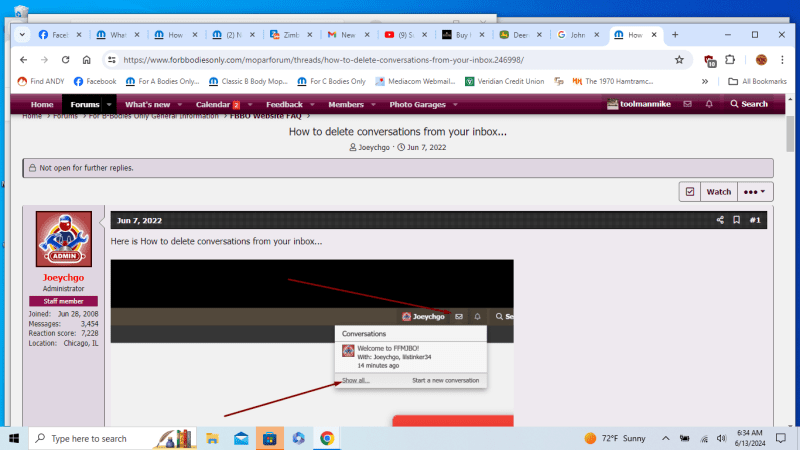The image size is (800, 450).
Task: Open the Home nav item
Action: [x=42, y=105]
